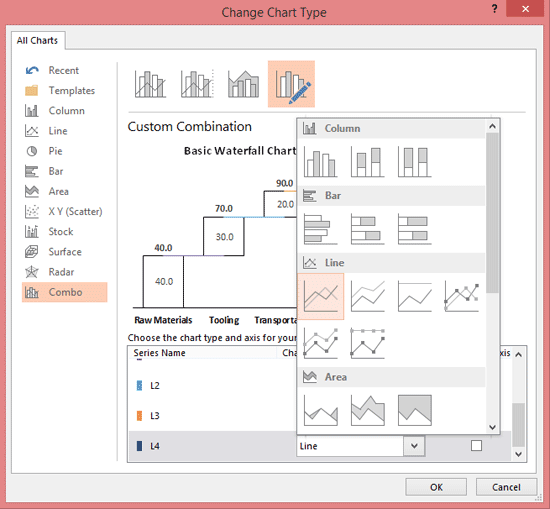Close the Change Chart Type dialog
This screenshot has width=550, height=509.
tap(525, 9)
